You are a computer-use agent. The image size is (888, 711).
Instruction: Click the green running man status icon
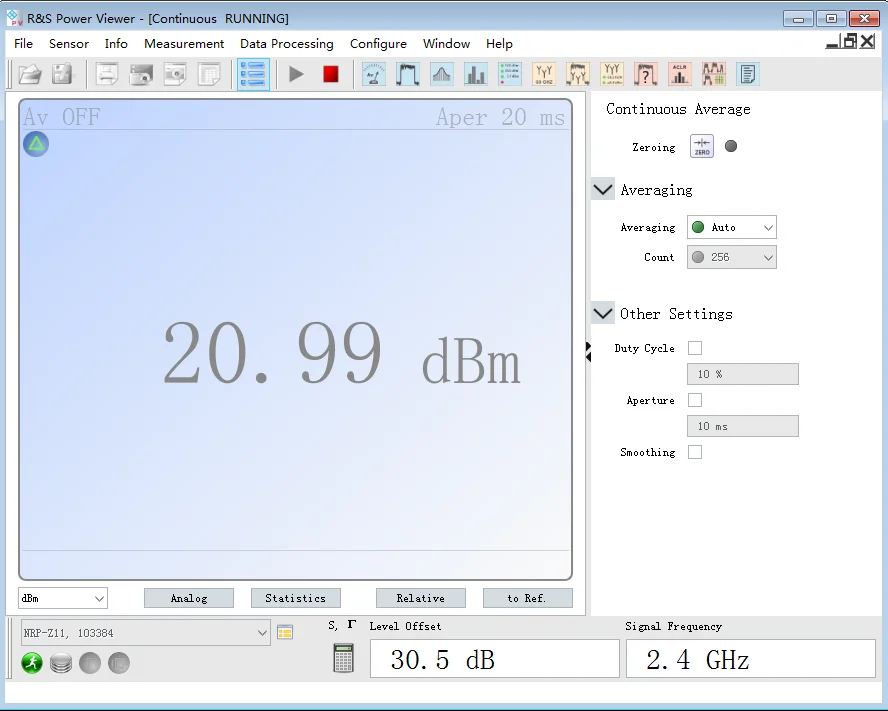(32, 662)
